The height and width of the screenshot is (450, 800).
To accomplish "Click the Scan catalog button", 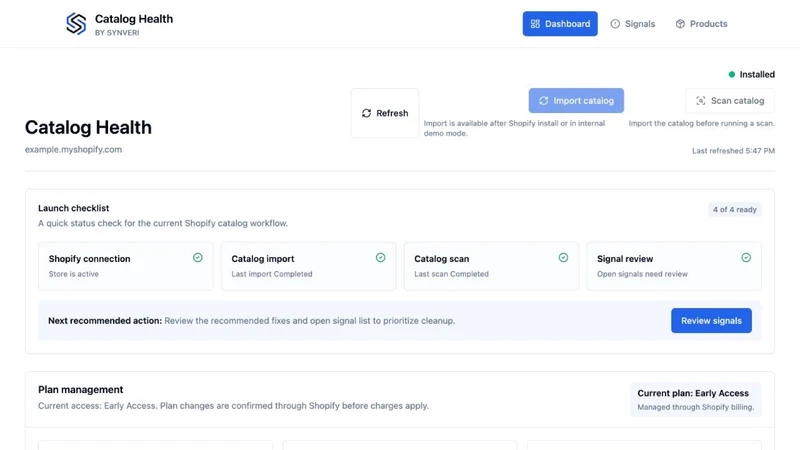I will coord(730,101).
